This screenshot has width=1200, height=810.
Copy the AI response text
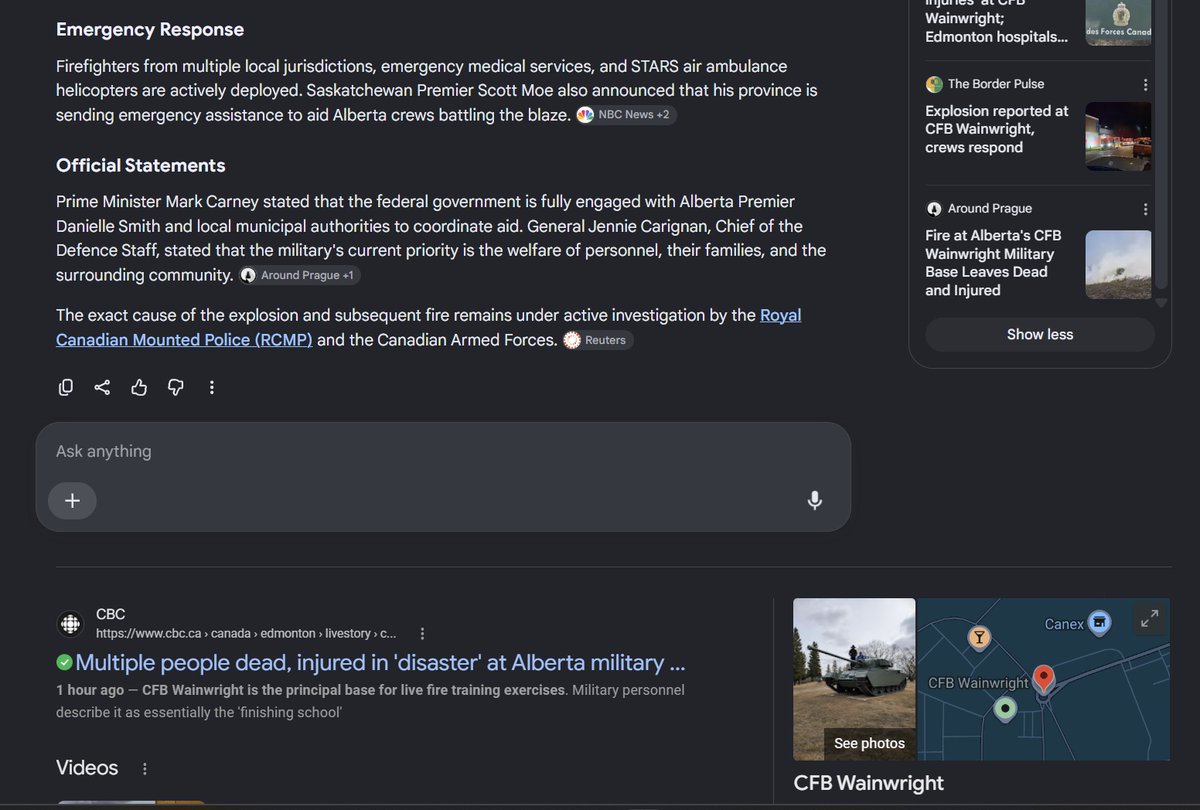(x=66, y=387)
